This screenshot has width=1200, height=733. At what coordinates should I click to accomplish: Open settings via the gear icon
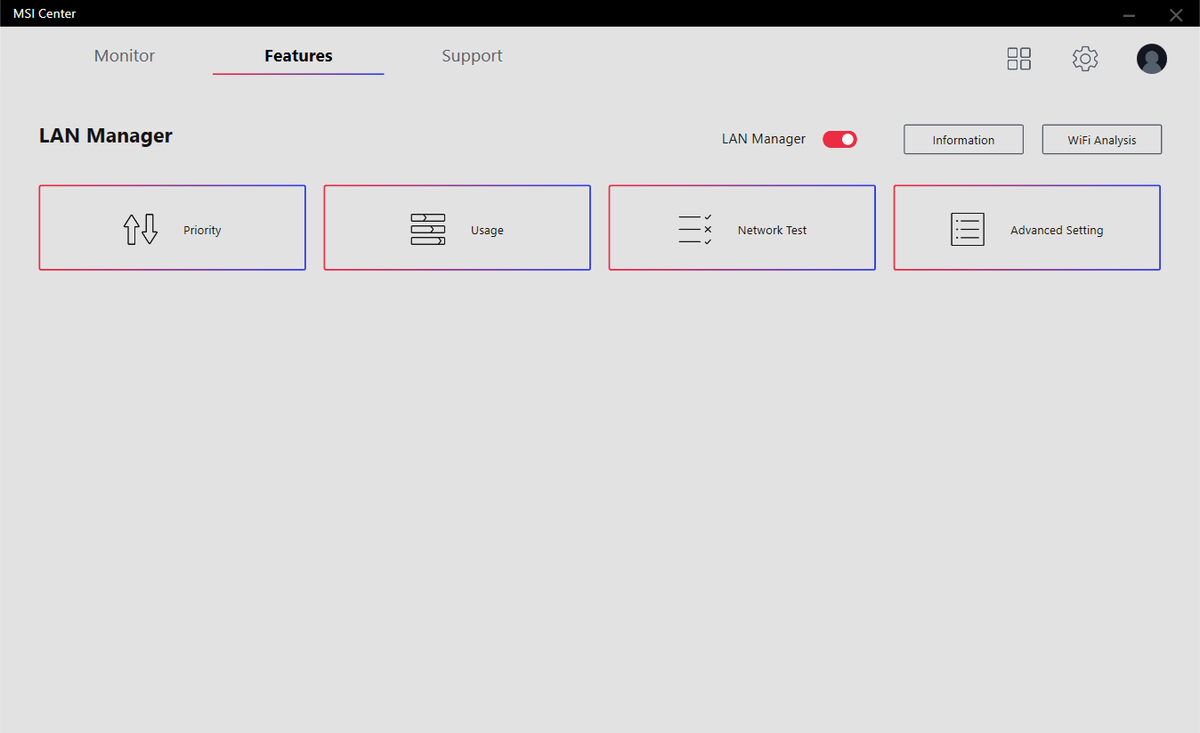pos(1085,59)
